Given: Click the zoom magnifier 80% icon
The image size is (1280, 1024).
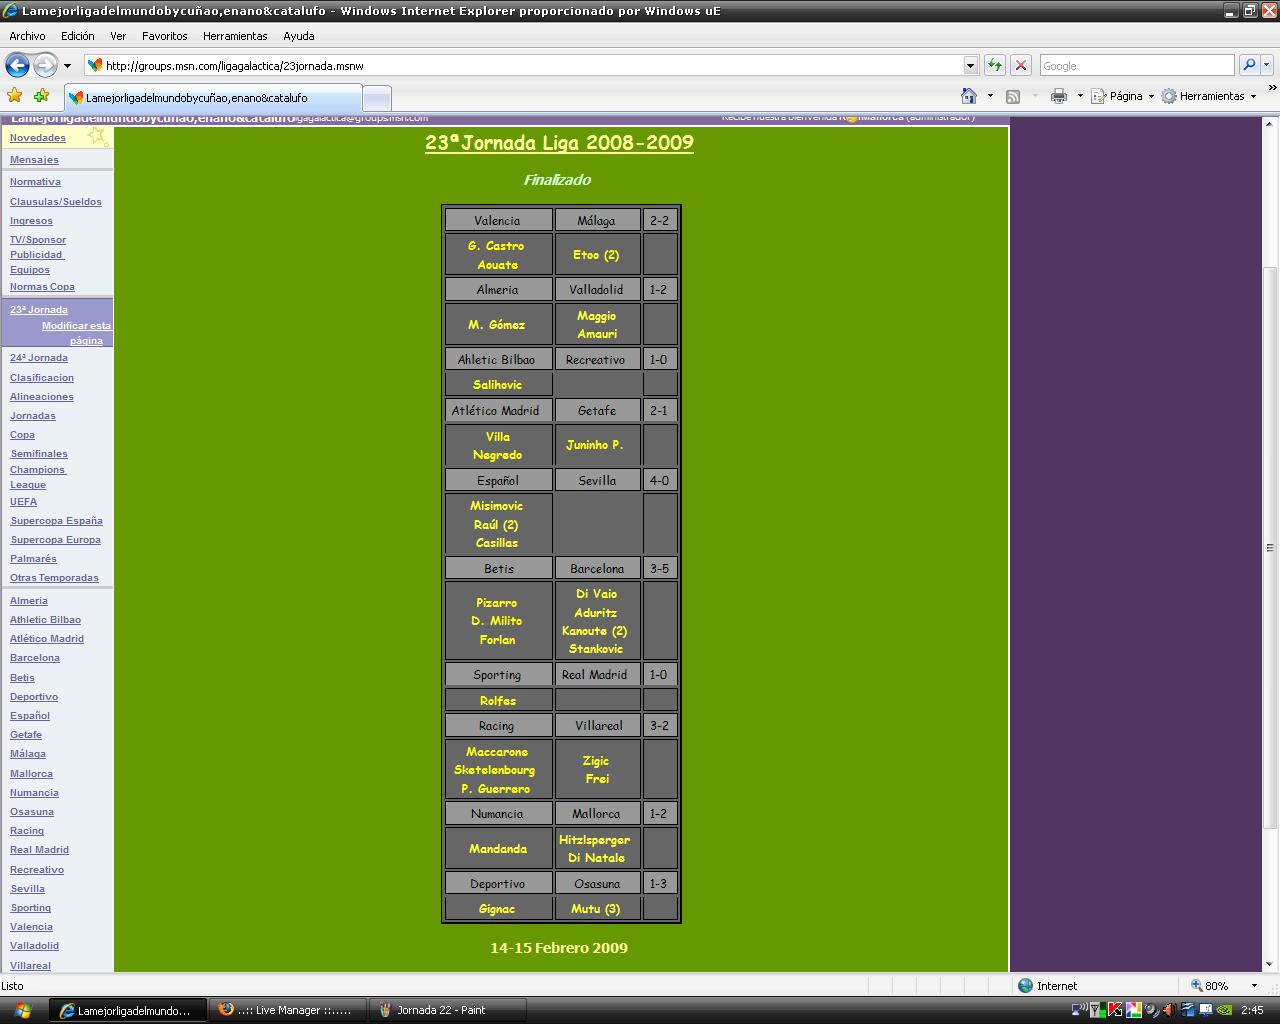Looking at the screenshot, I should 1196,985.
